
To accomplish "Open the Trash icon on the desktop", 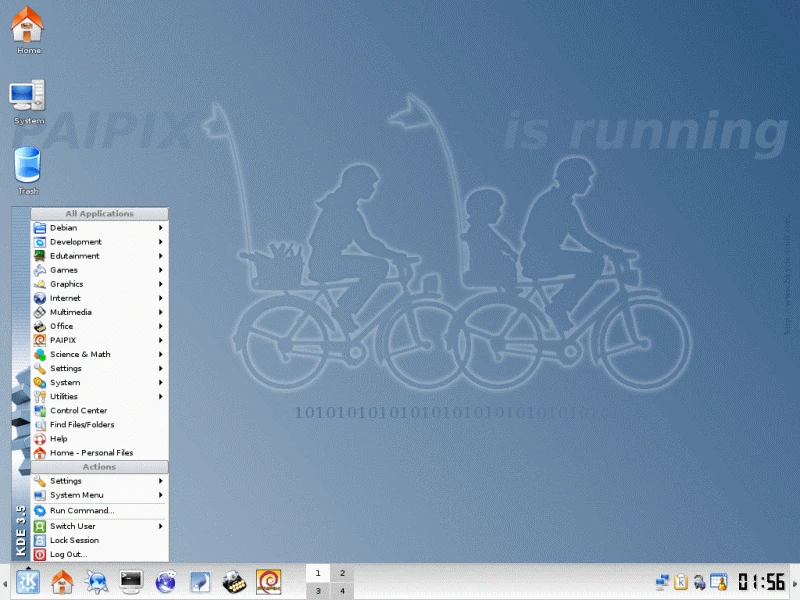I will tap(26, 165).
